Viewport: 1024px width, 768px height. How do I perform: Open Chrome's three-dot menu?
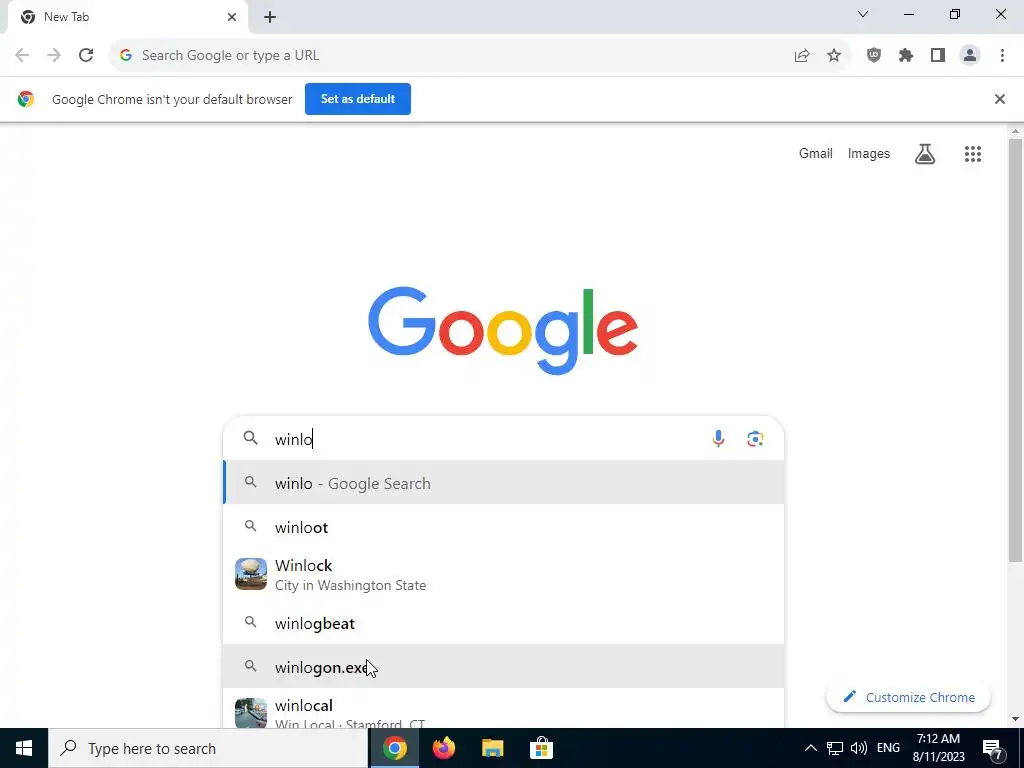1002,56
